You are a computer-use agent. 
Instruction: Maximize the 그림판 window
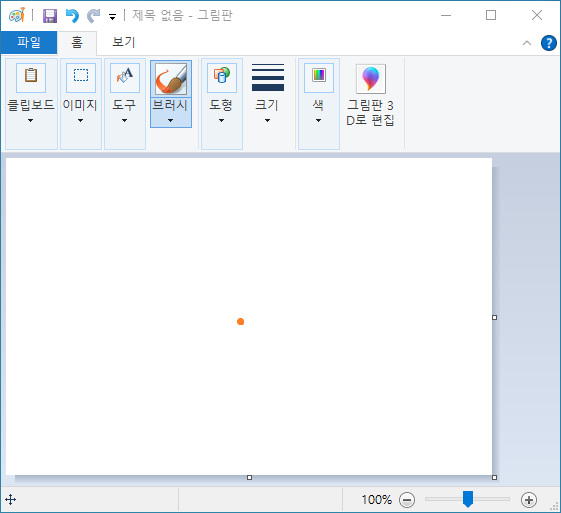[491, 15]
